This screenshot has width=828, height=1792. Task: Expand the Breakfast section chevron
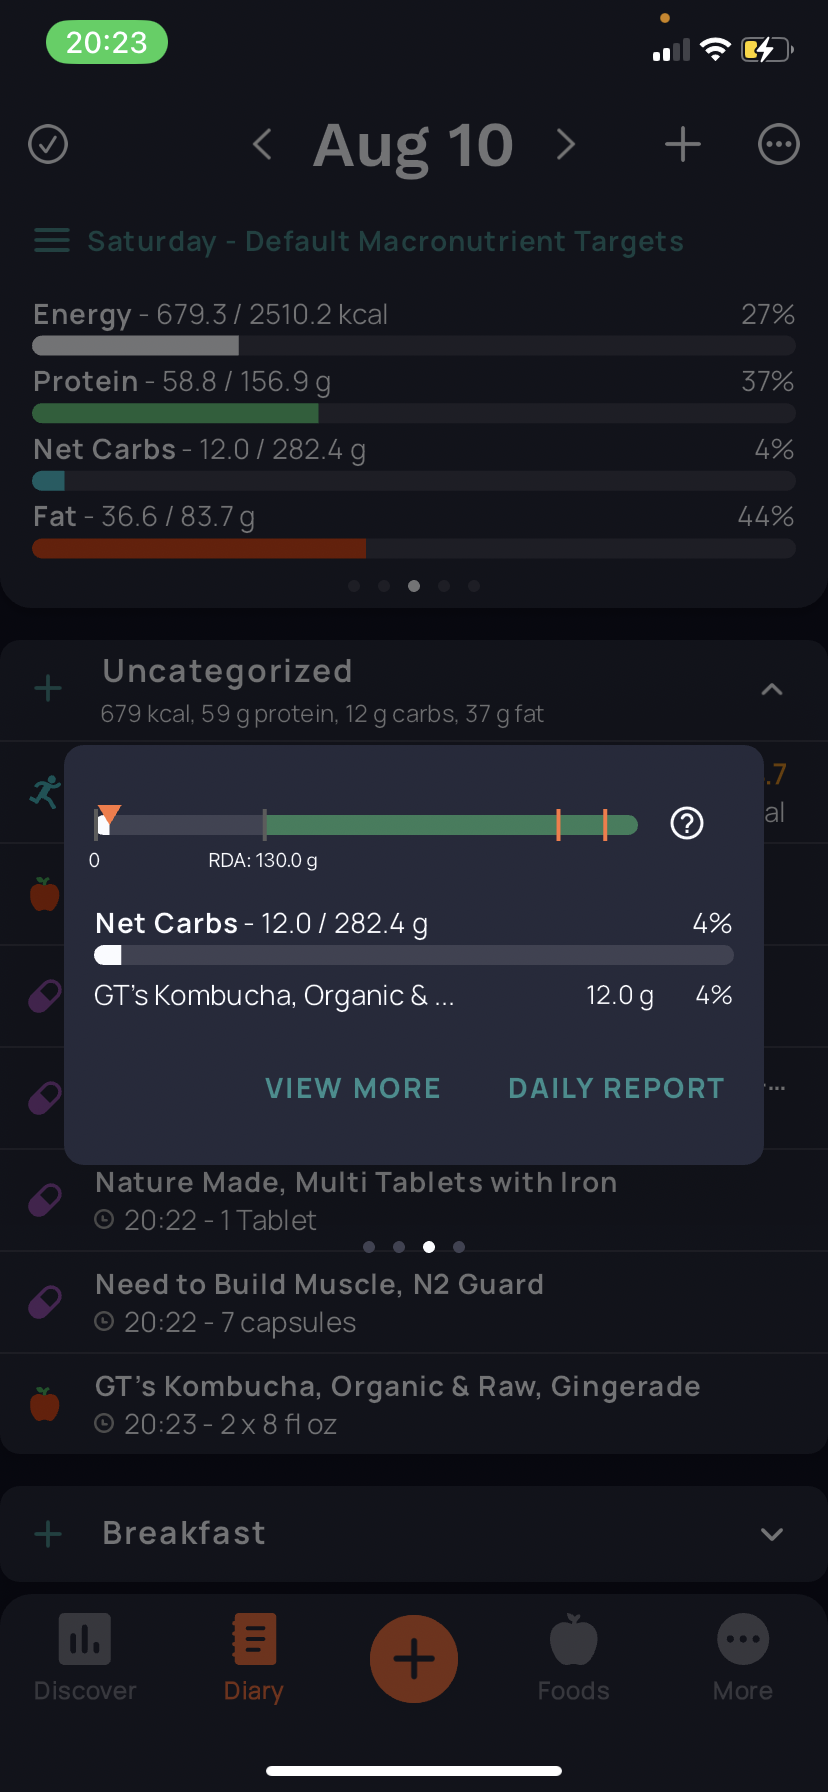[772, 1534]
